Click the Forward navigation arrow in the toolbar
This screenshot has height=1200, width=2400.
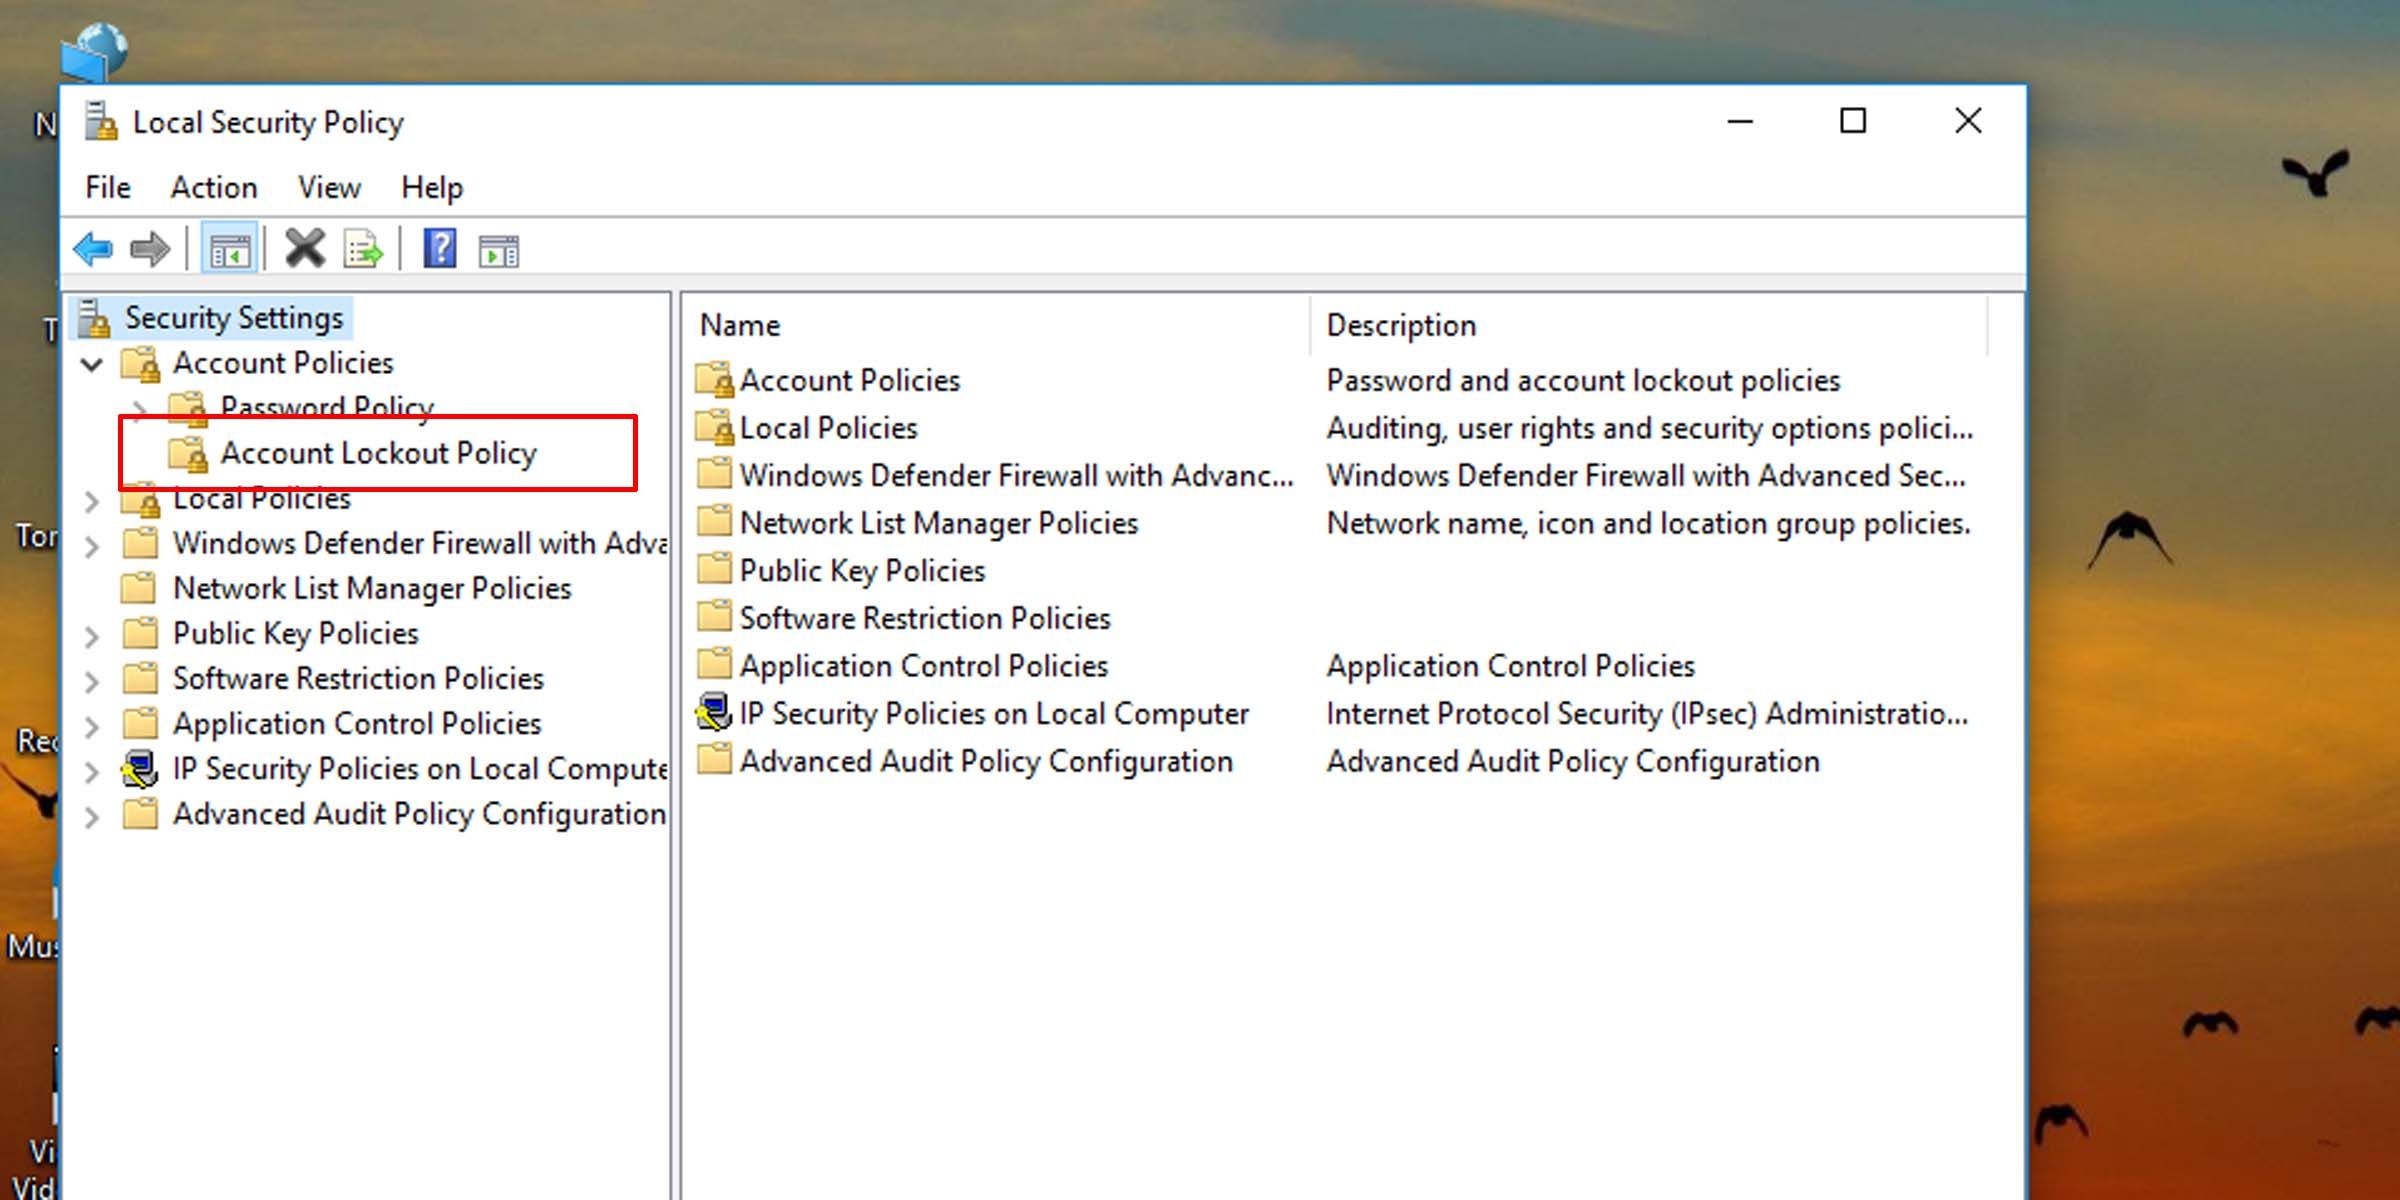(x=150, y=249)
